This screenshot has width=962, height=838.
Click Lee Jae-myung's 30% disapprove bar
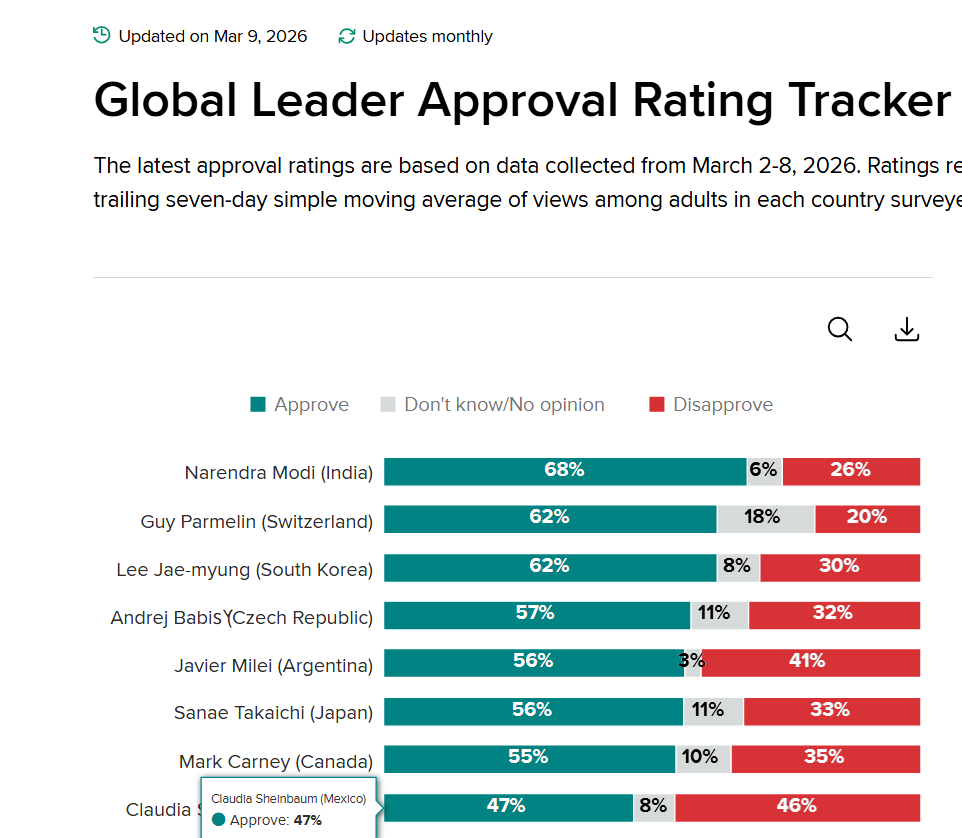(840, 568)
